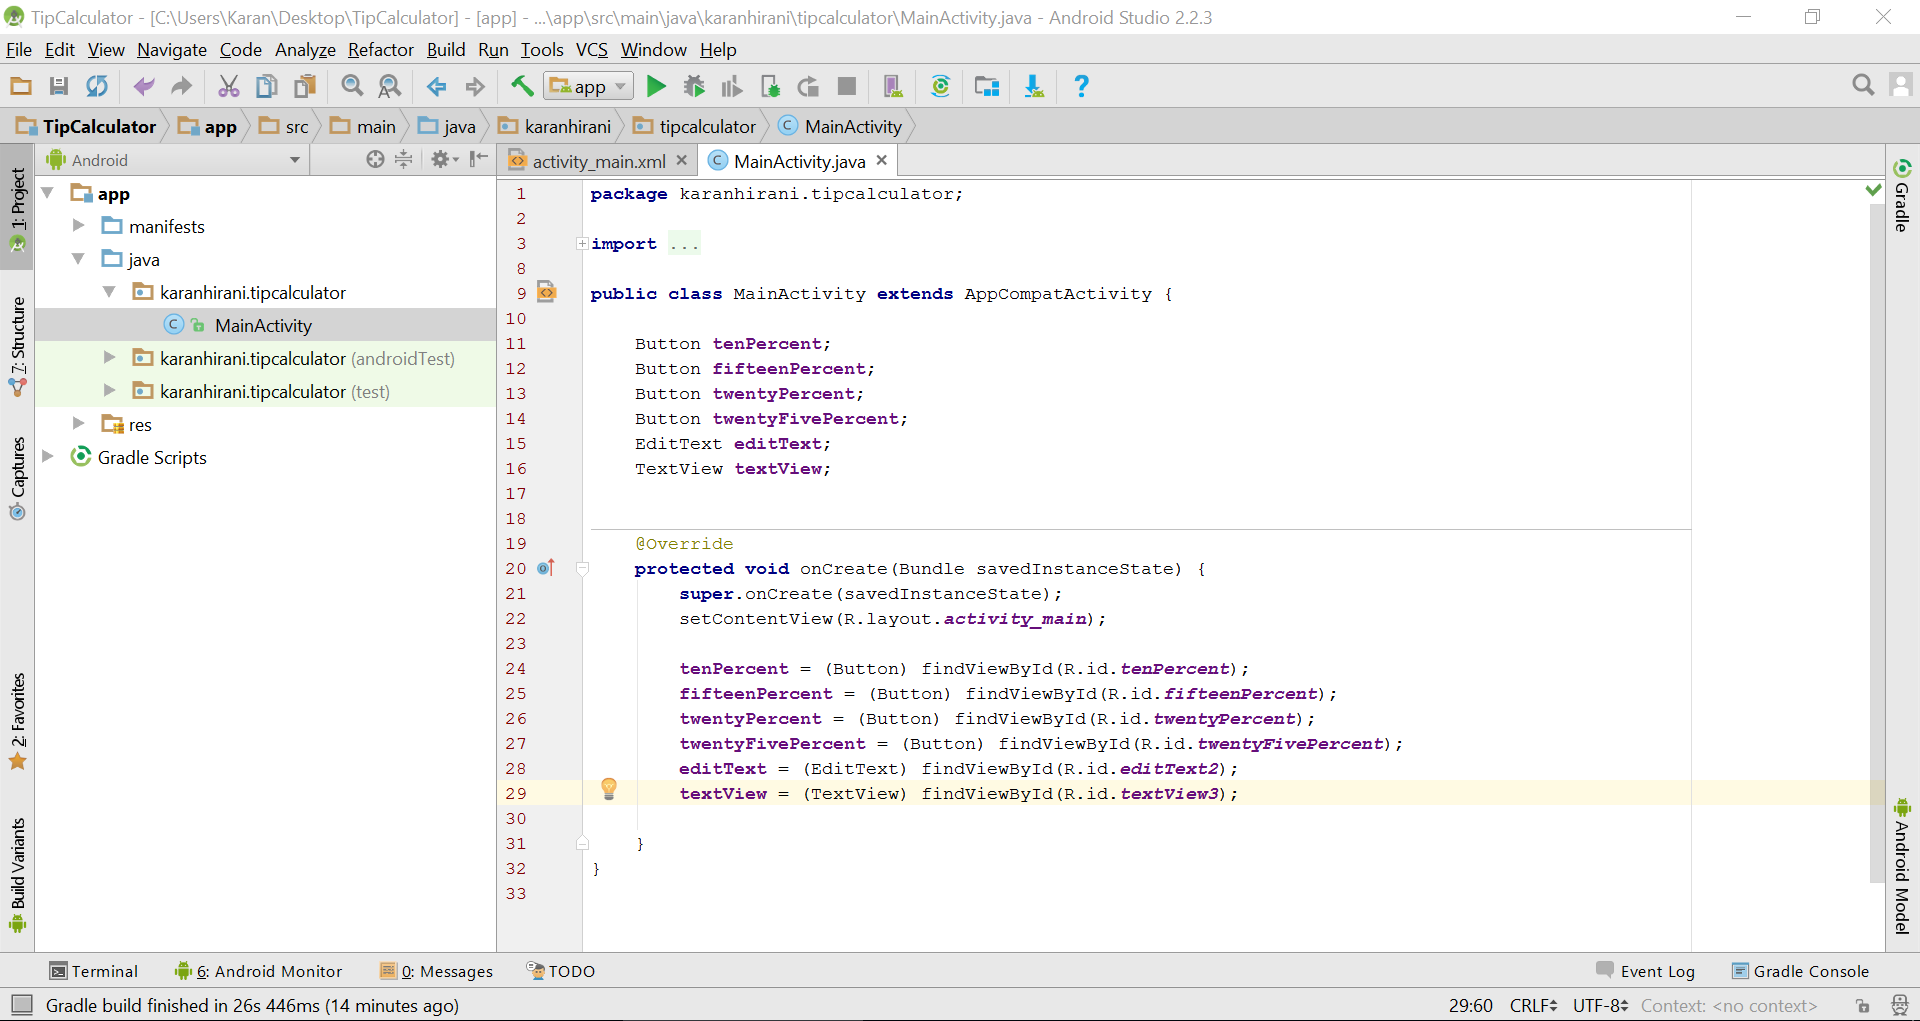The image size is (1920, 1021).
Task: Open the AVD Manager icon
Action: click(893, 87)
